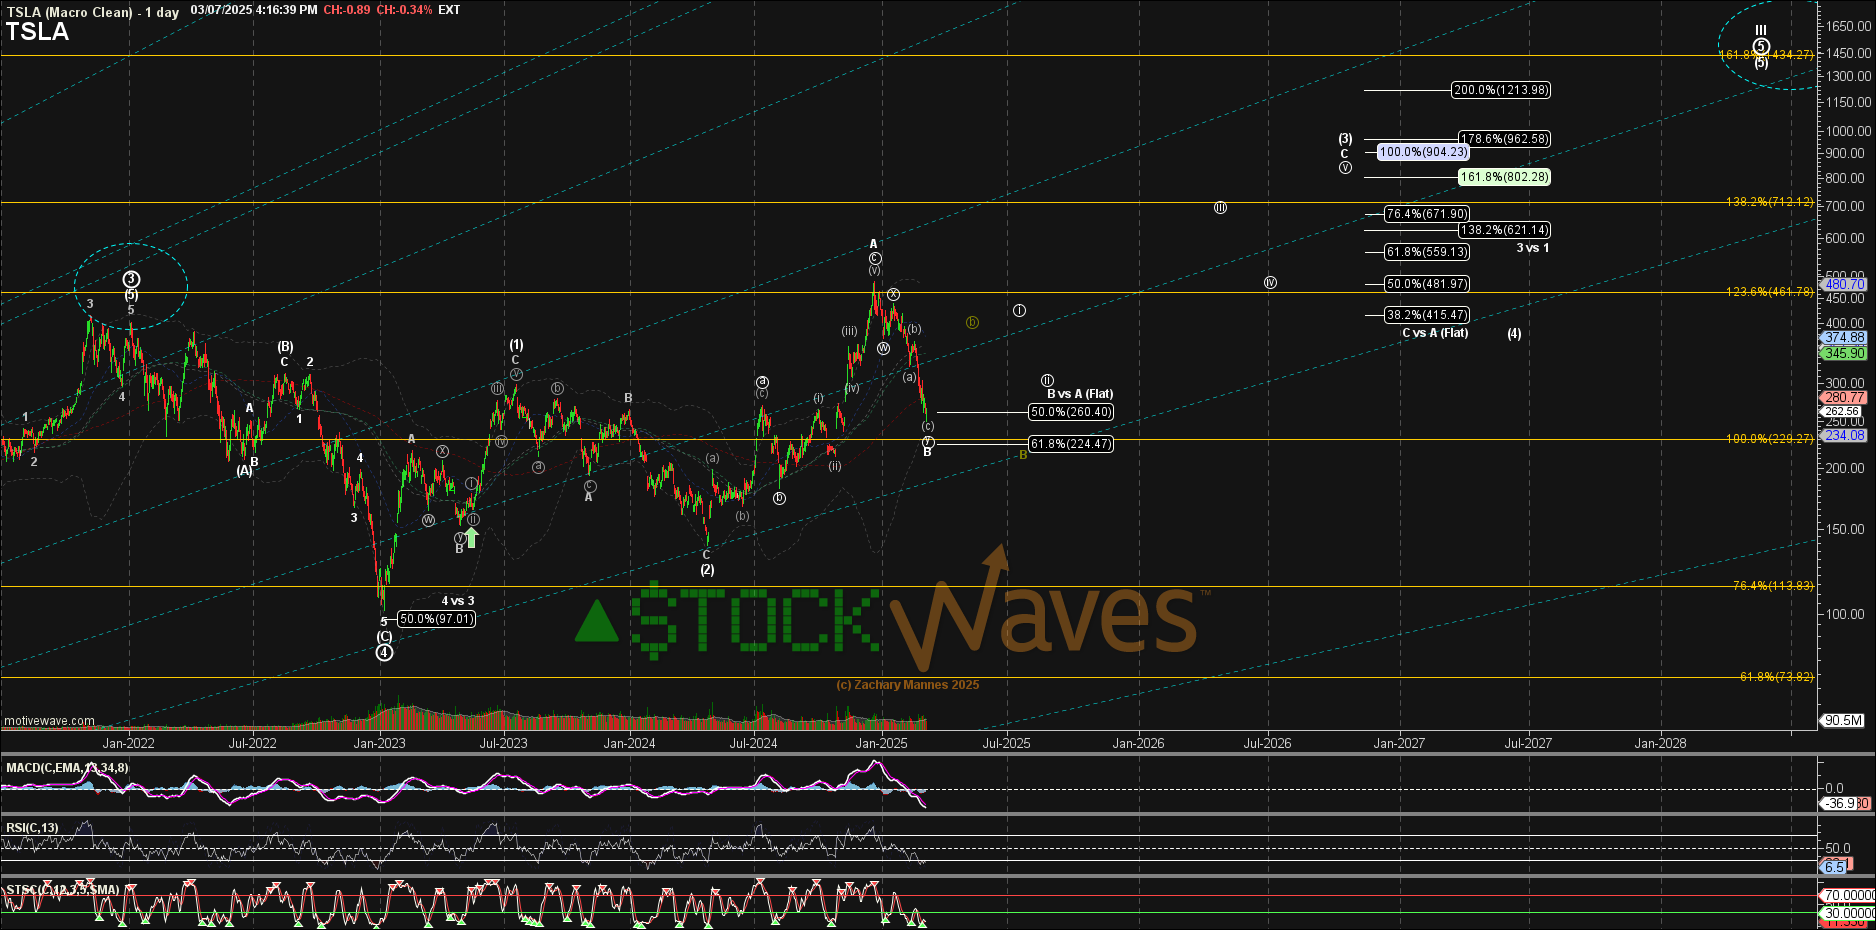Click the 4 vs 3 annotation
1876x930 pixels.
click(x=458, y=601)
